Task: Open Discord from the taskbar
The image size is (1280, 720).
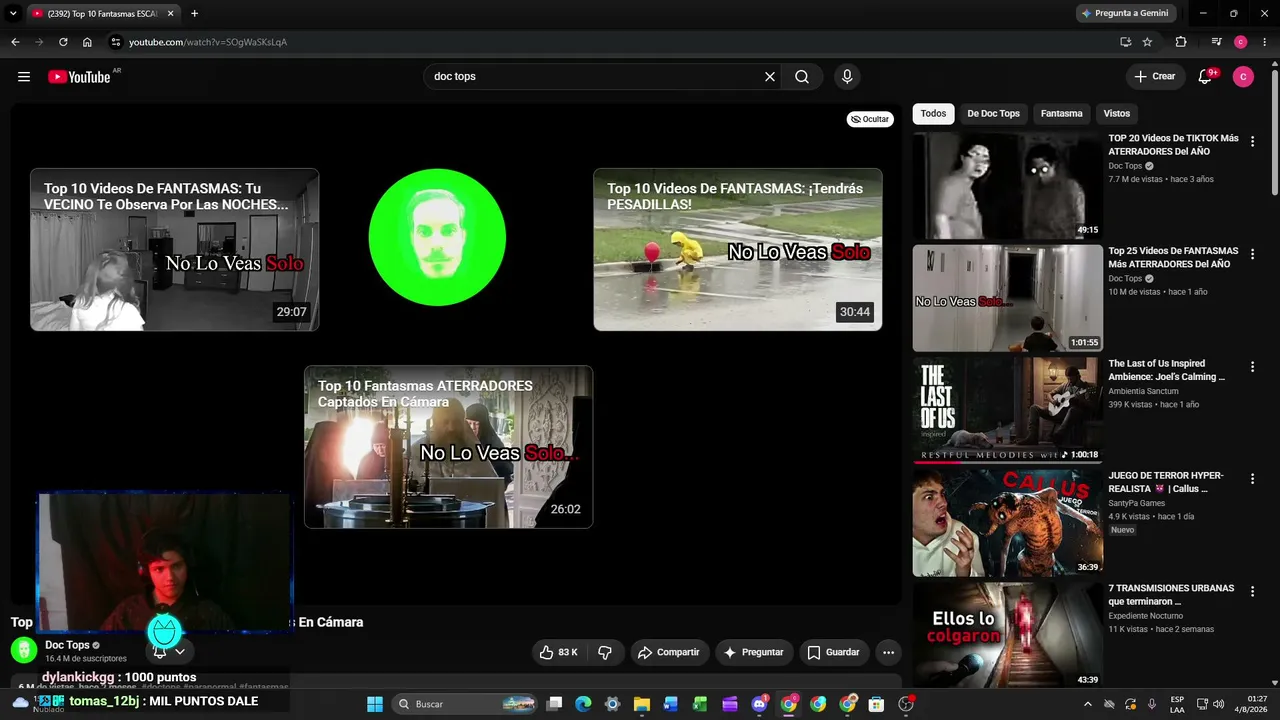Action: (x=759, y=704)
